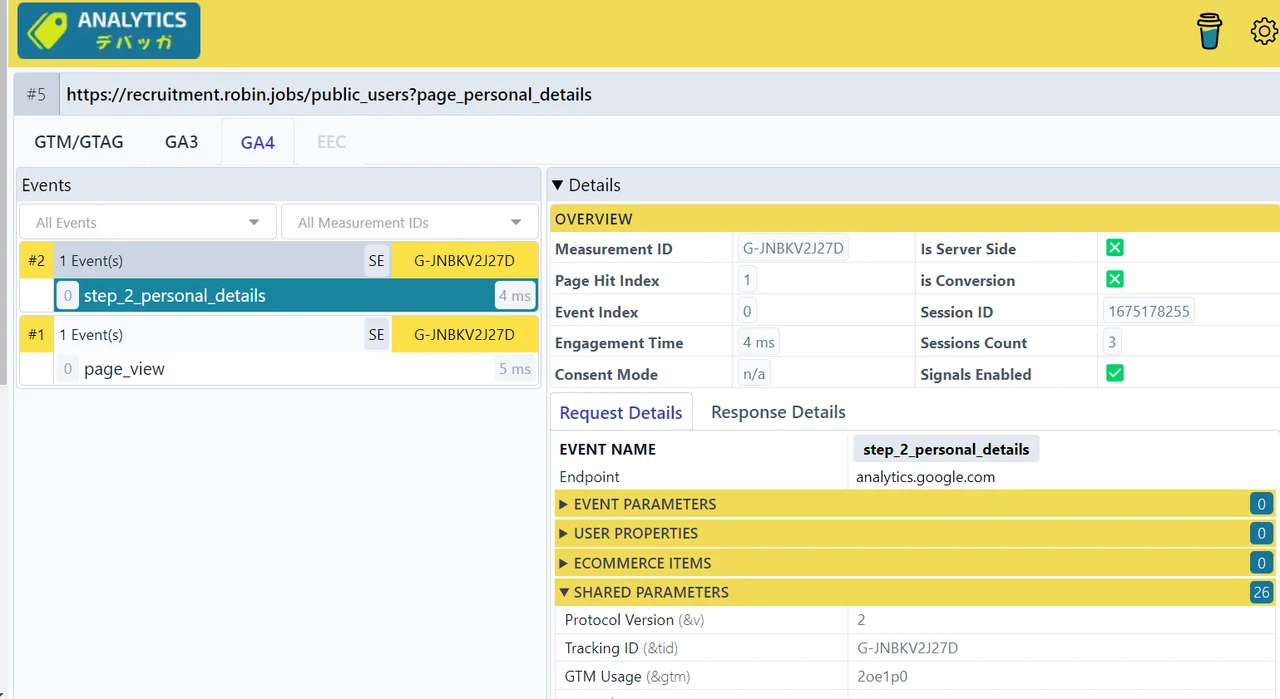1280x699 pixels.
Task: Click the OVERVIEW section header
Action: (x=915, y=219)
